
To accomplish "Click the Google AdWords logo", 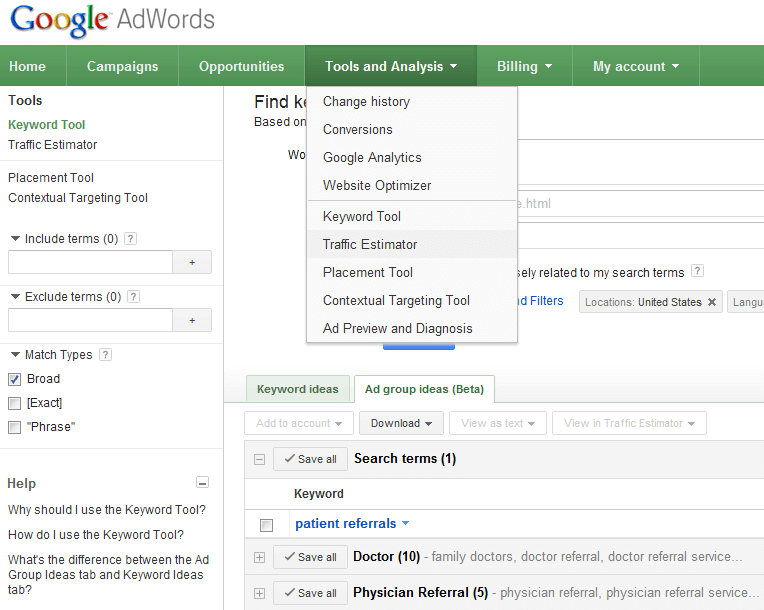I will 112,20.
